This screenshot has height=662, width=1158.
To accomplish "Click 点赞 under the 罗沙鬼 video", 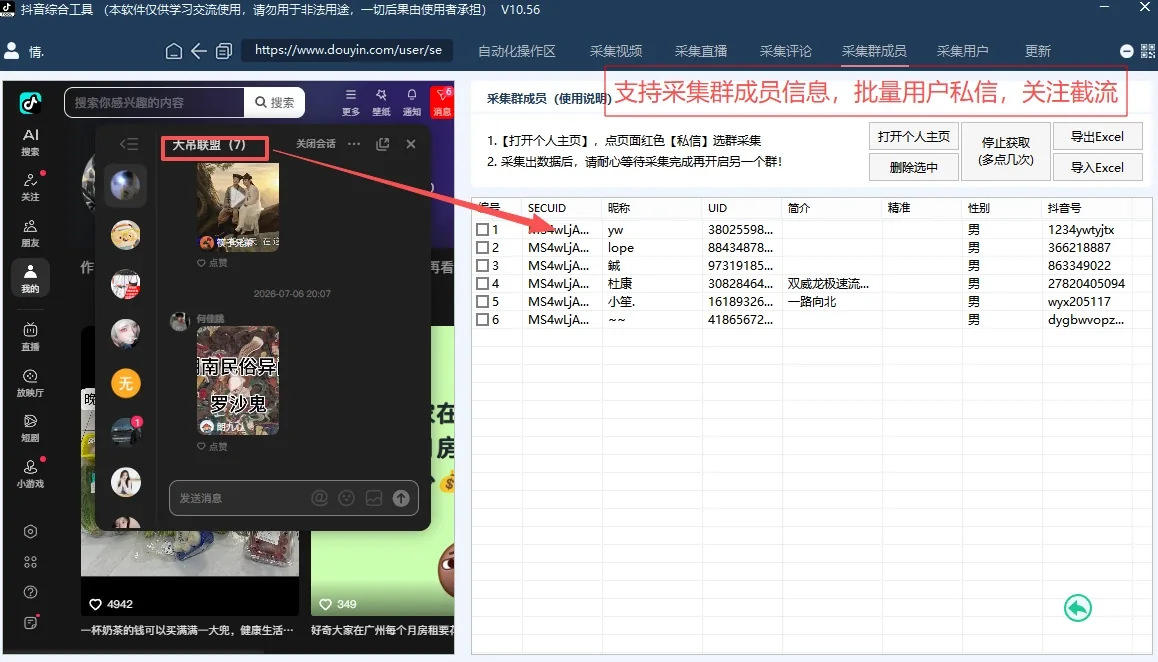I will (212, 446).
